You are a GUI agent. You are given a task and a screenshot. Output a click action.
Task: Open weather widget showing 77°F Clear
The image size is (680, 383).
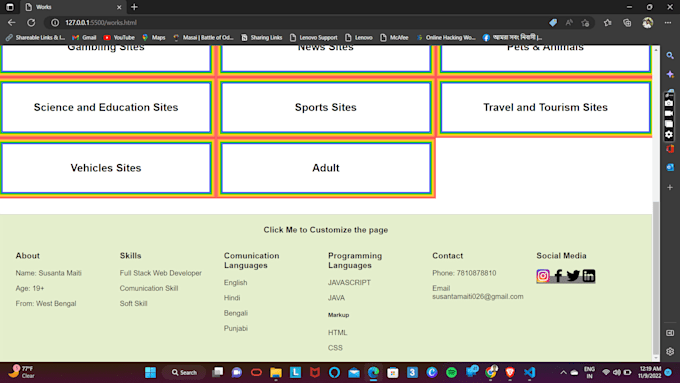click(22, 372)
